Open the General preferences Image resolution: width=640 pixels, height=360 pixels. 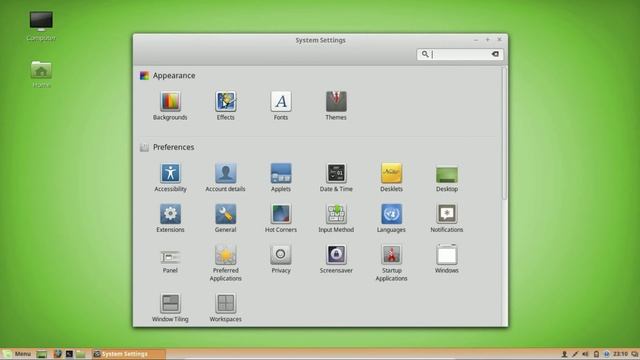coord(225,218)
